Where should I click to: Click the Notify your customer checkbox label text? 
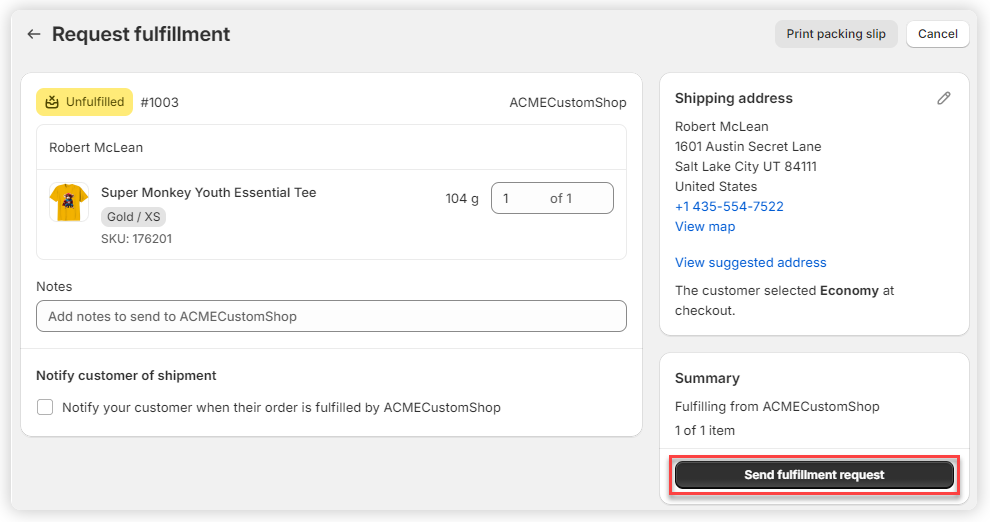click(x=281, y=408)
